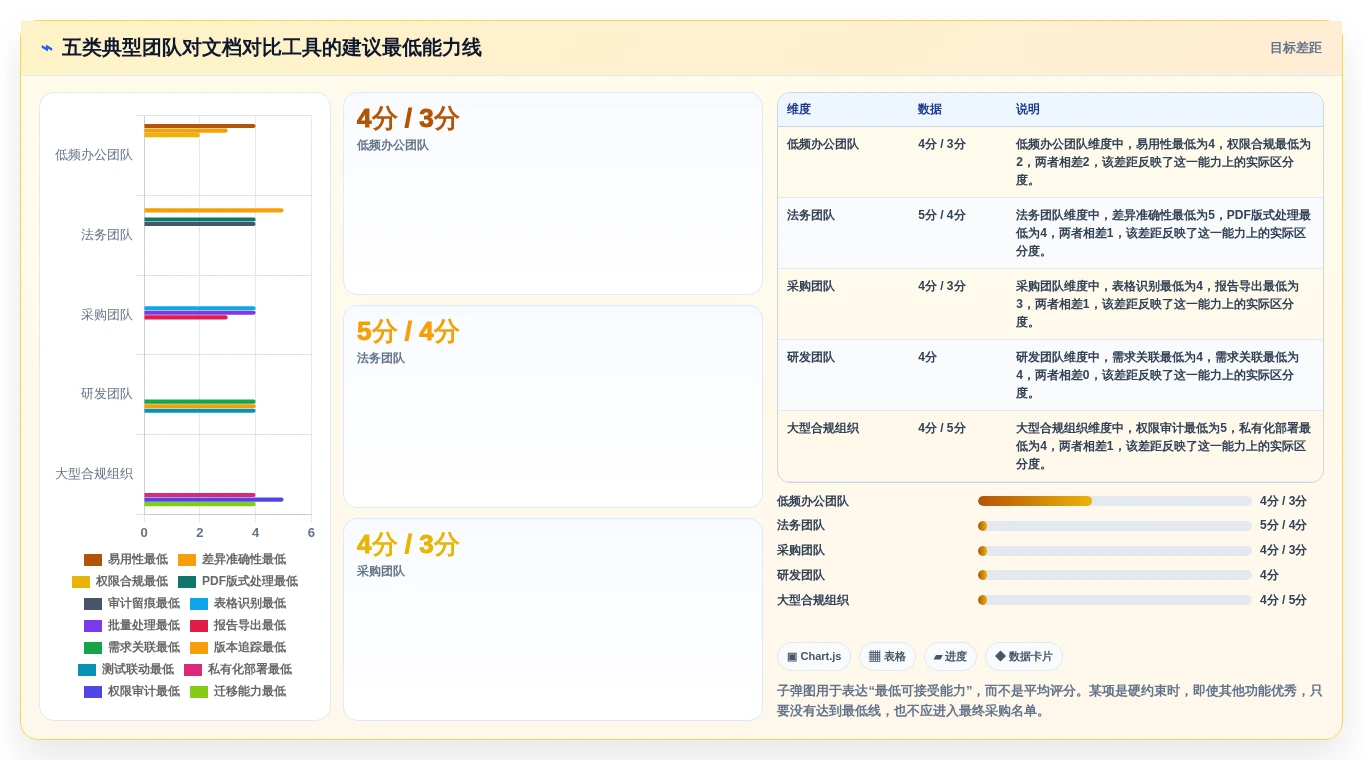This screenshot has height=760, width=1363.
Task: Toggle 迁移能力最低 legend swatch
Action: tap(199, 692)
